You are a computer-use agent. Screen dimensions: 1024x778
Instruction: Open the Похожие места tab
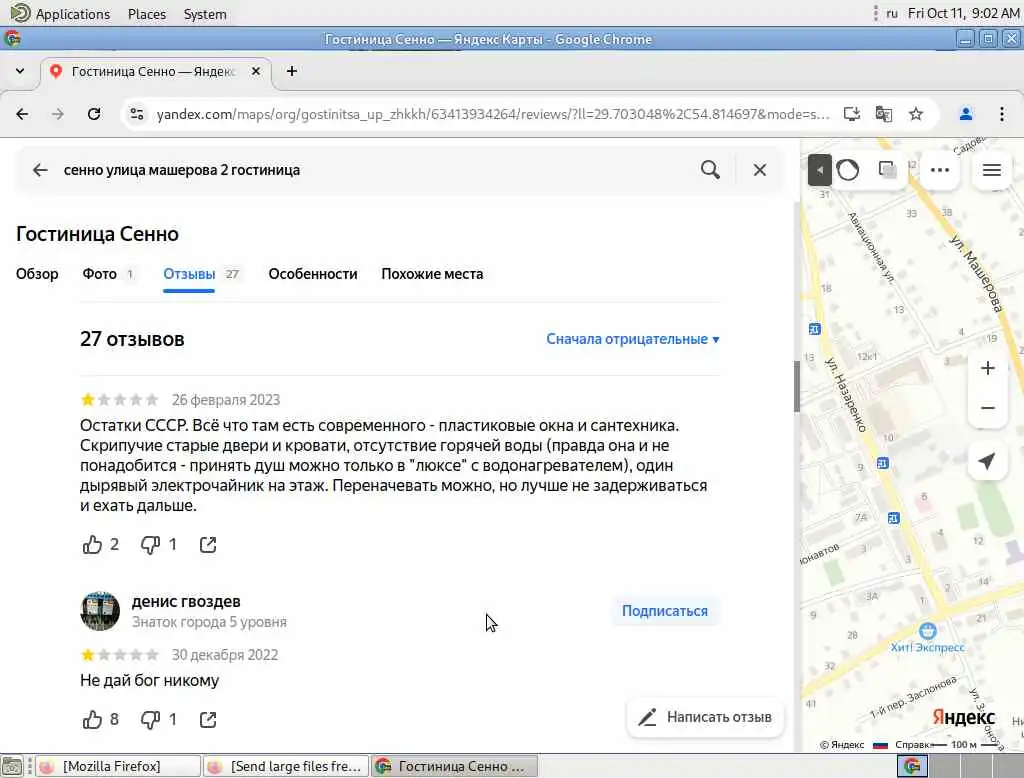click(432, 274)
